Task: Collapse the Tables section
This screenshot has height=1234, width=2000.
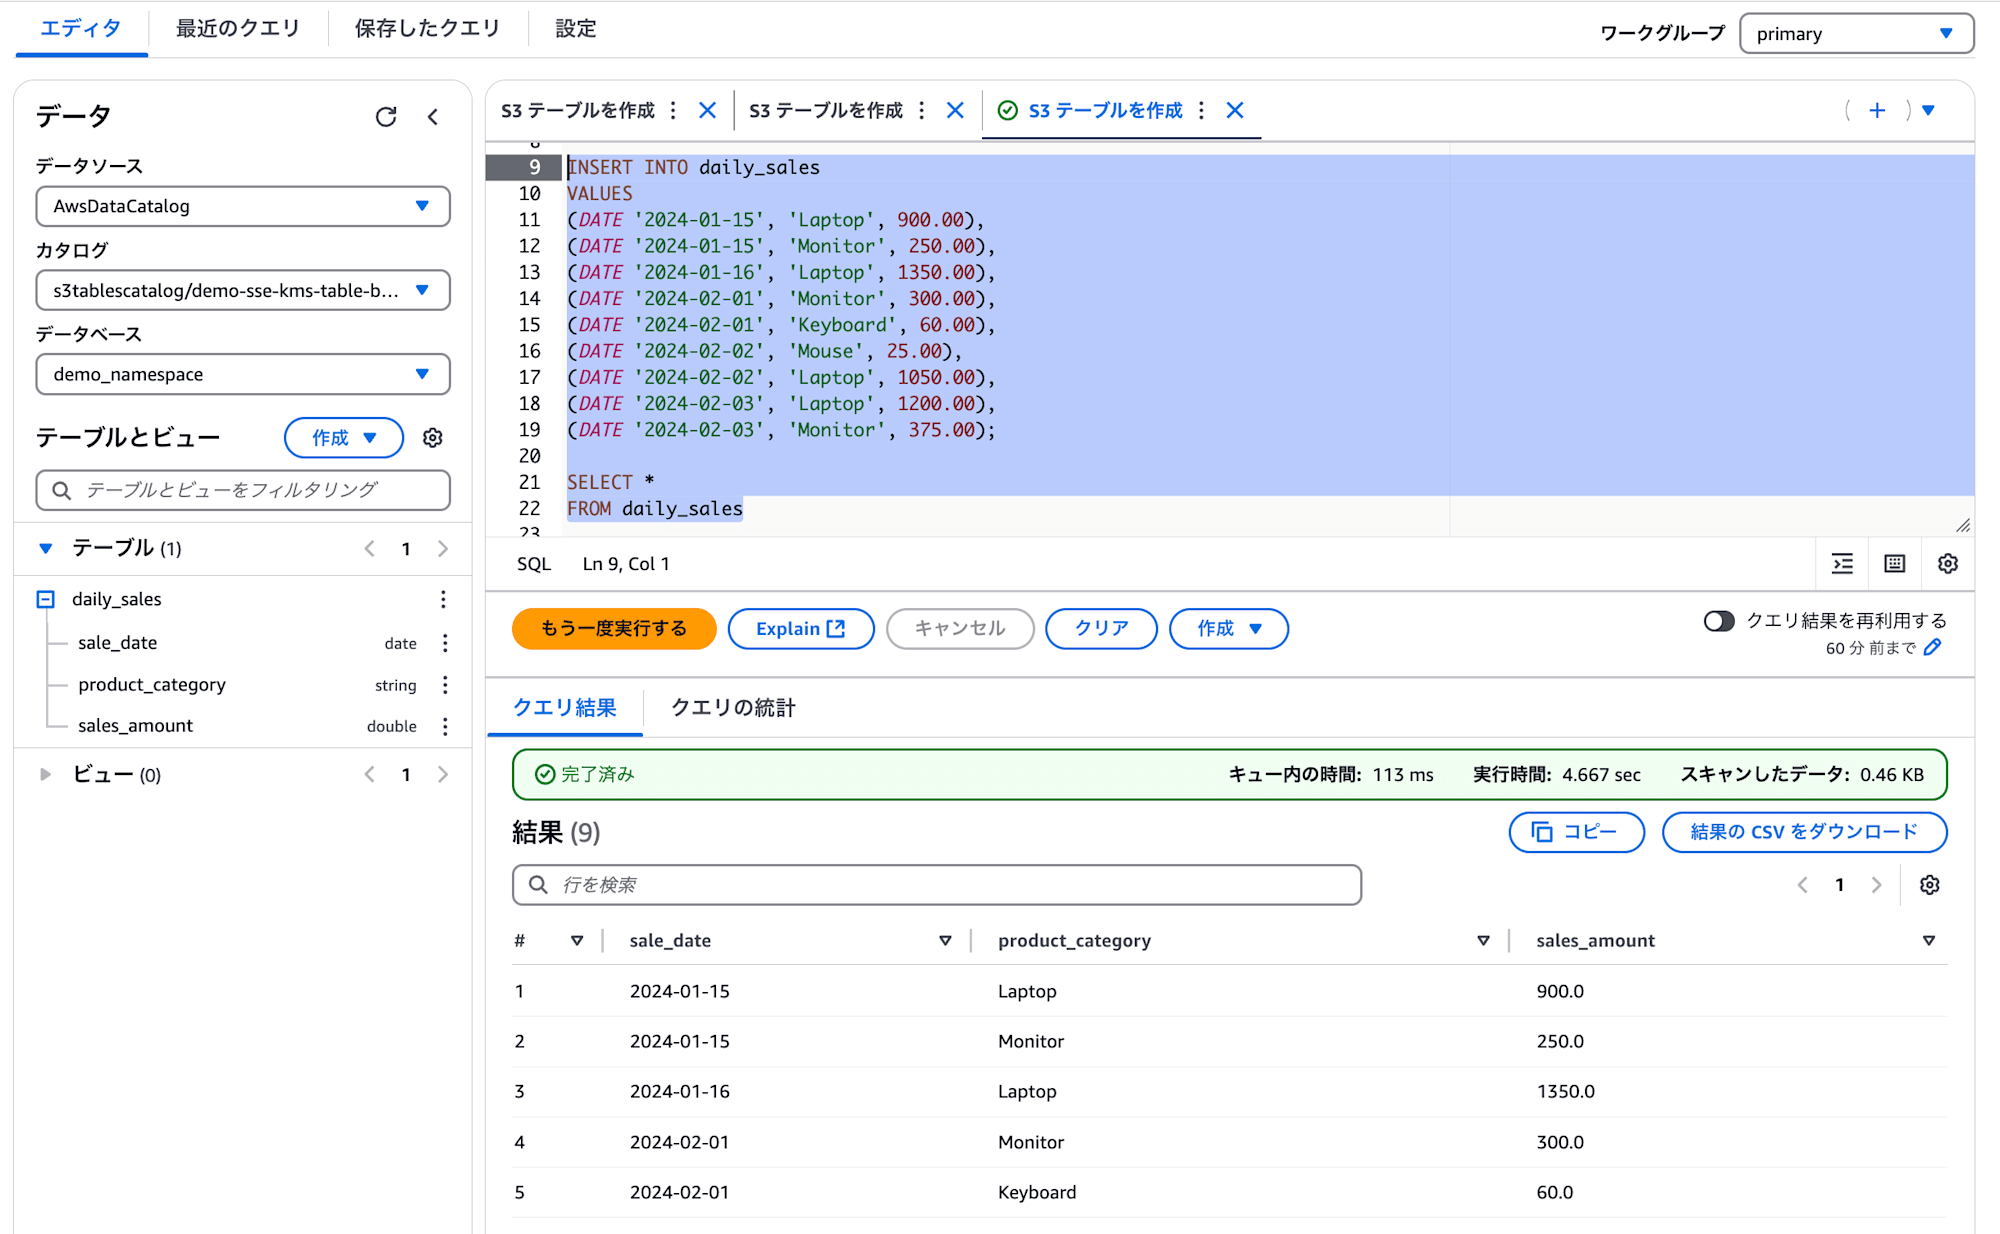Action: [46, 548]
